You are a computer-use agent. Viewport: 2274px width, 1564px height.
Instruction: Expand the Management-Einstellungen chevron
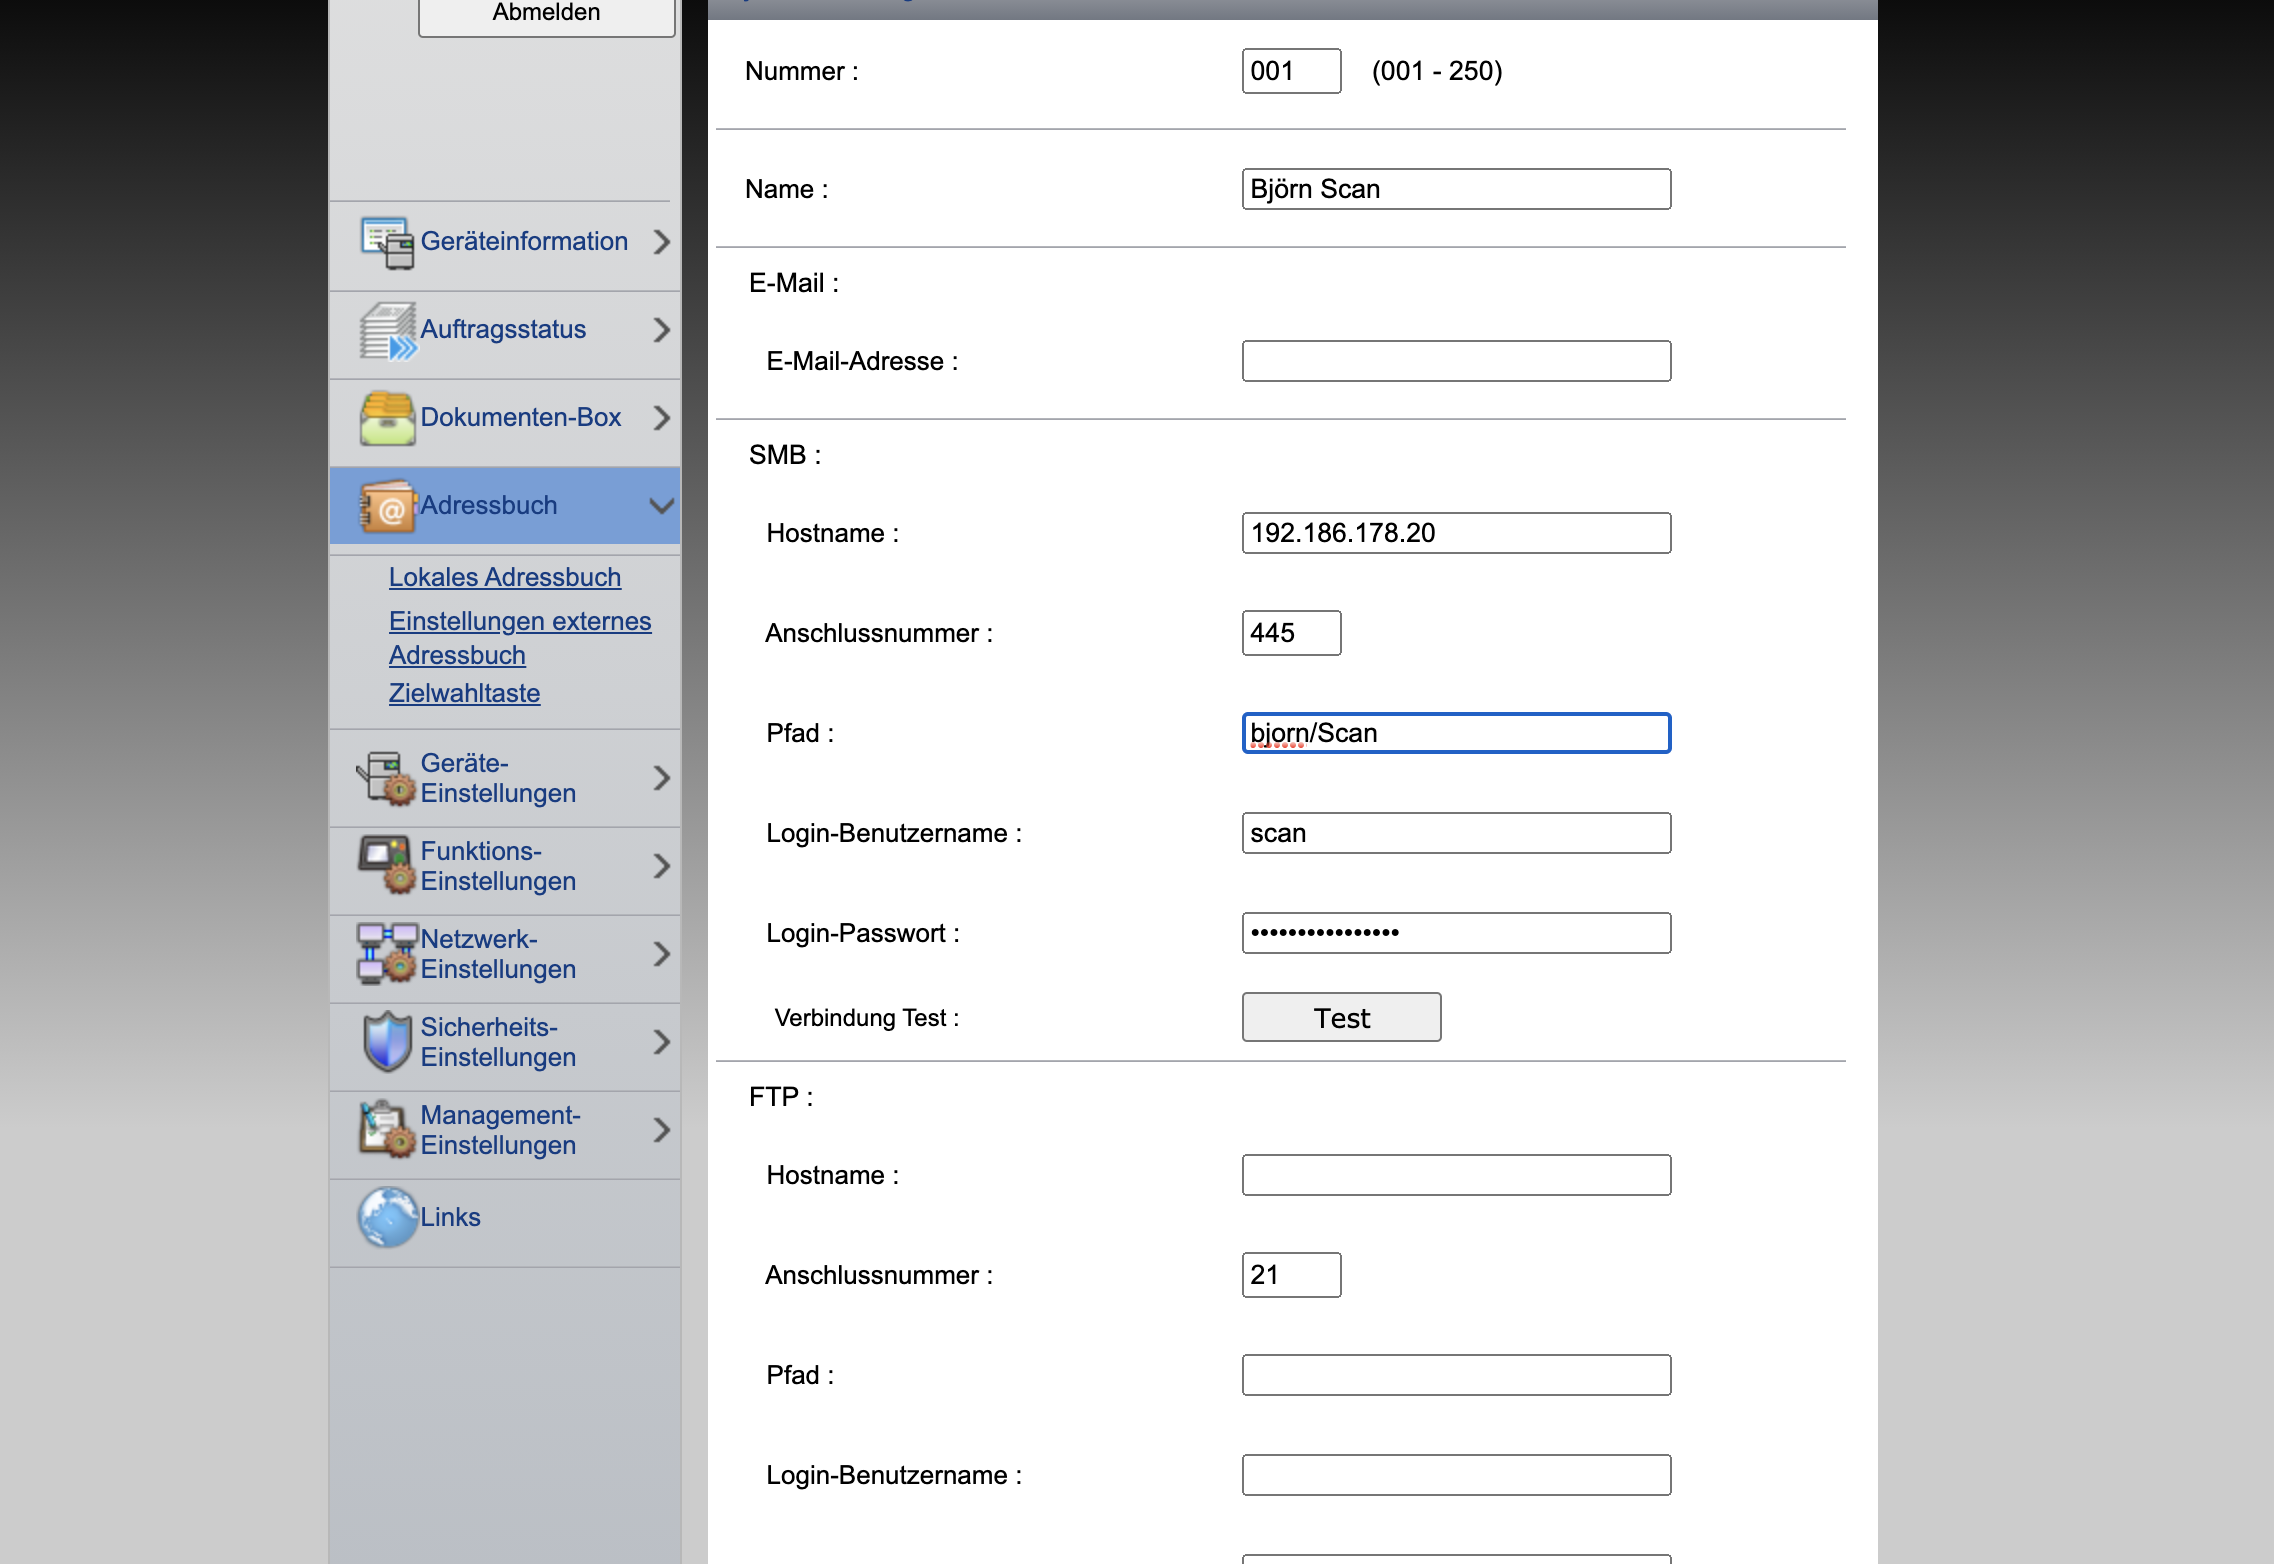[x=661, y=1130]
